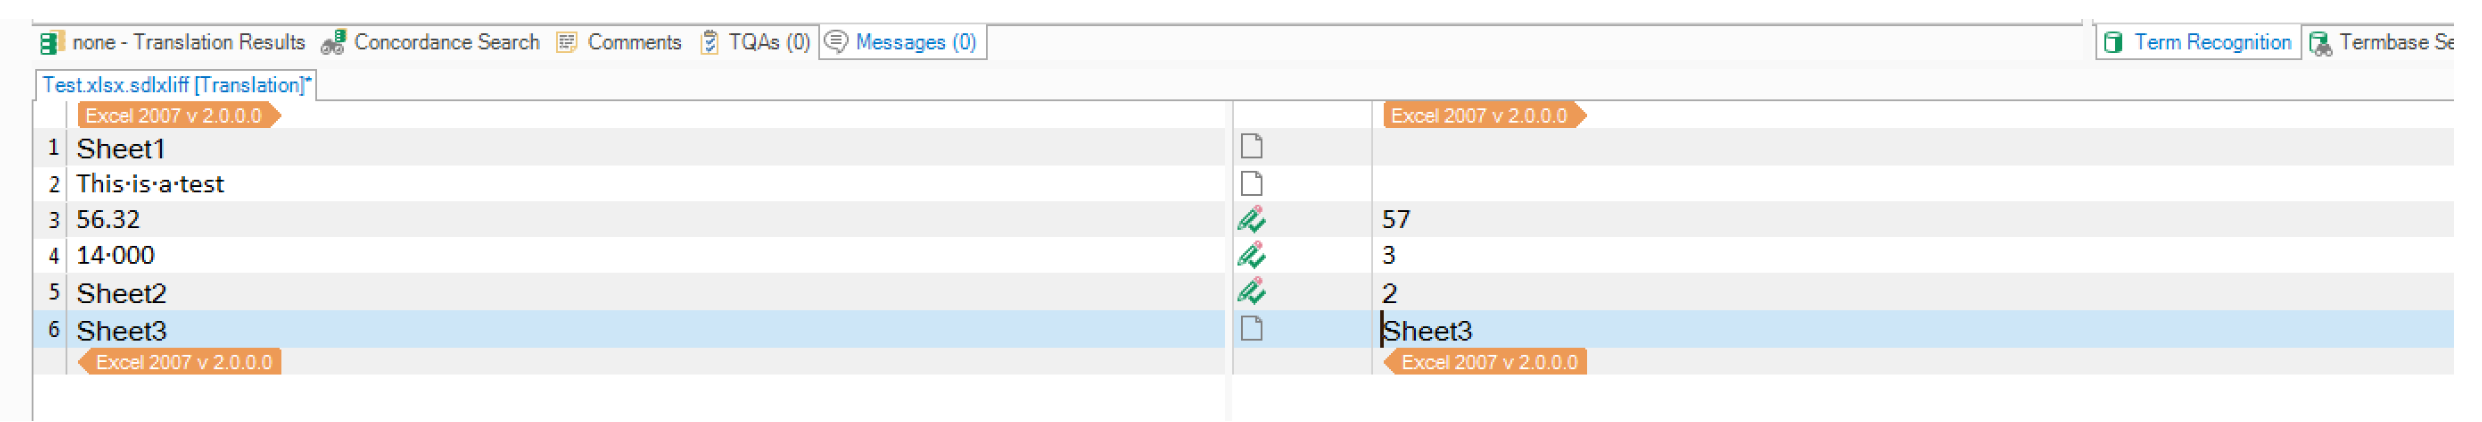2482x422 pixels.
Task: Click the TQAs clipboard icon
Action: click(709, 43)
